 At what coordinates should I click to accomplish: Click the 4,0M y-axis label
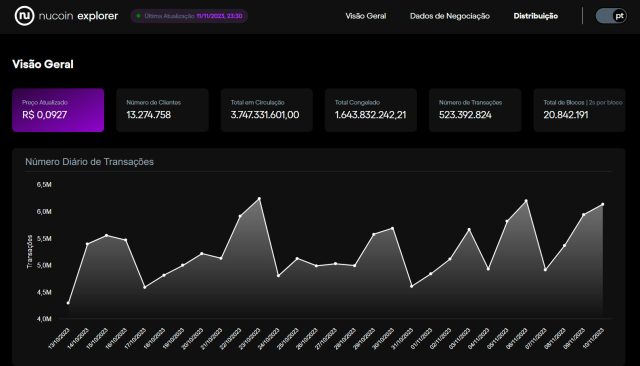(x=44, y=319)
